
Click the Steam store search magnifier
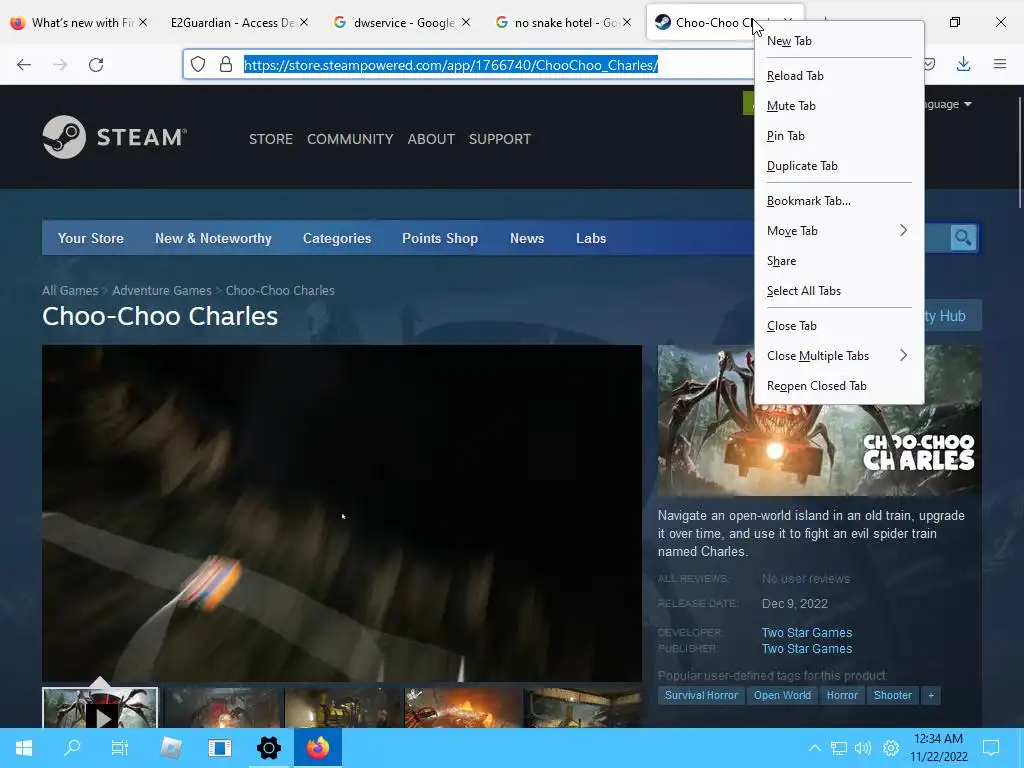(x=963, y=238)
